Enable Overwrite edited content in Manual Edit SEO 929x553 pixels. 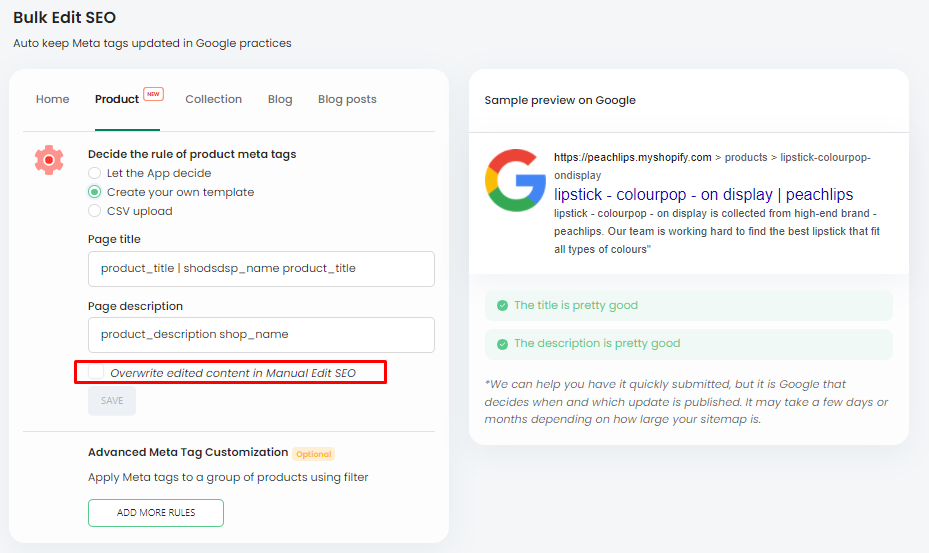[96, 372]
